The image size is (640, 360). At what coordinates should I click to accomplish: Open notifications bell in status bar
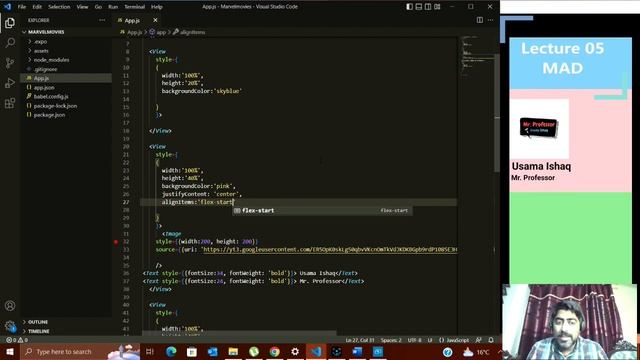click(x=491, y=340)
